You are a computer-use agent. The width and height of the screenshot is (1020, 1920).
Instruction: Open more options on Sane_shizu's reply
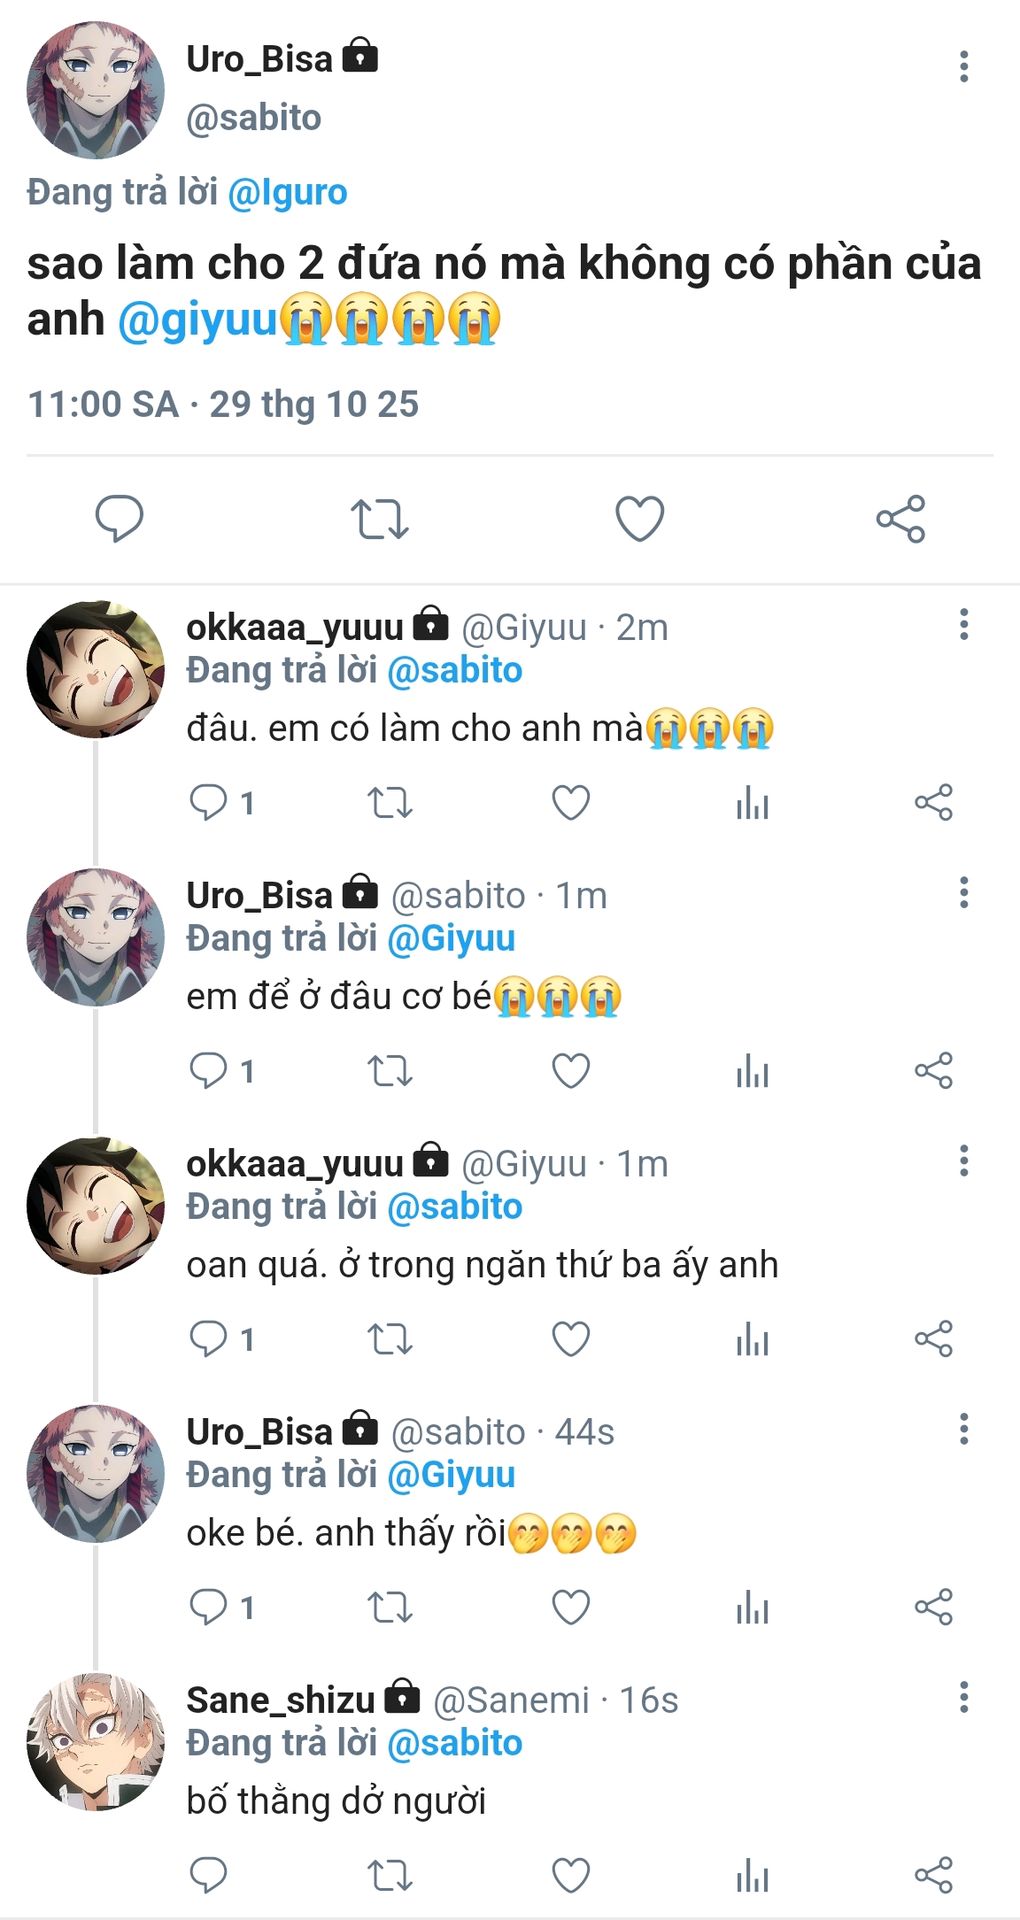pyautogui.click(x=963, y=1697)
